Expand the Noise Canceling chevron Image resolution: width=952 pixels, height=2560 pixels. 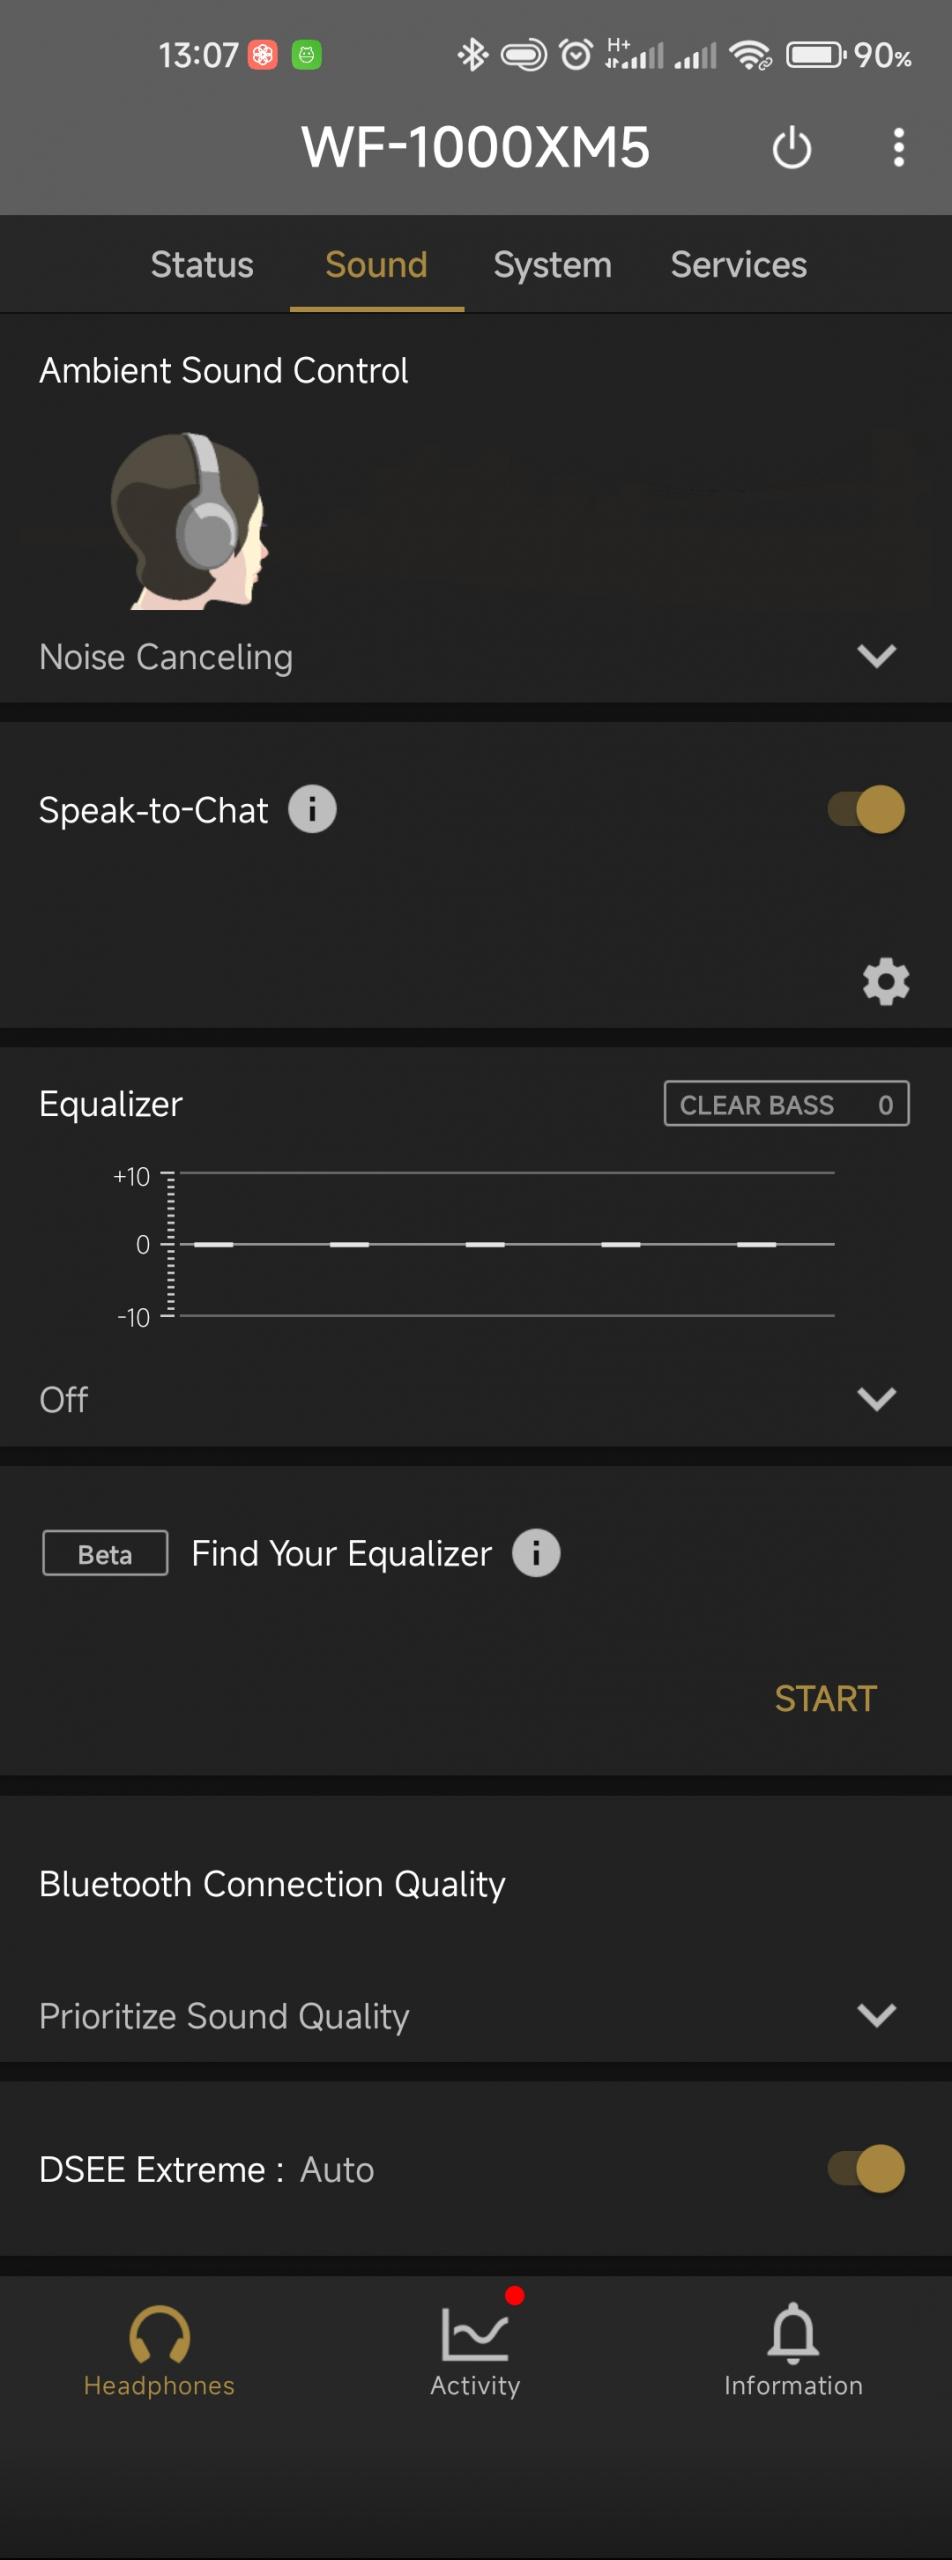coord(876,656)
